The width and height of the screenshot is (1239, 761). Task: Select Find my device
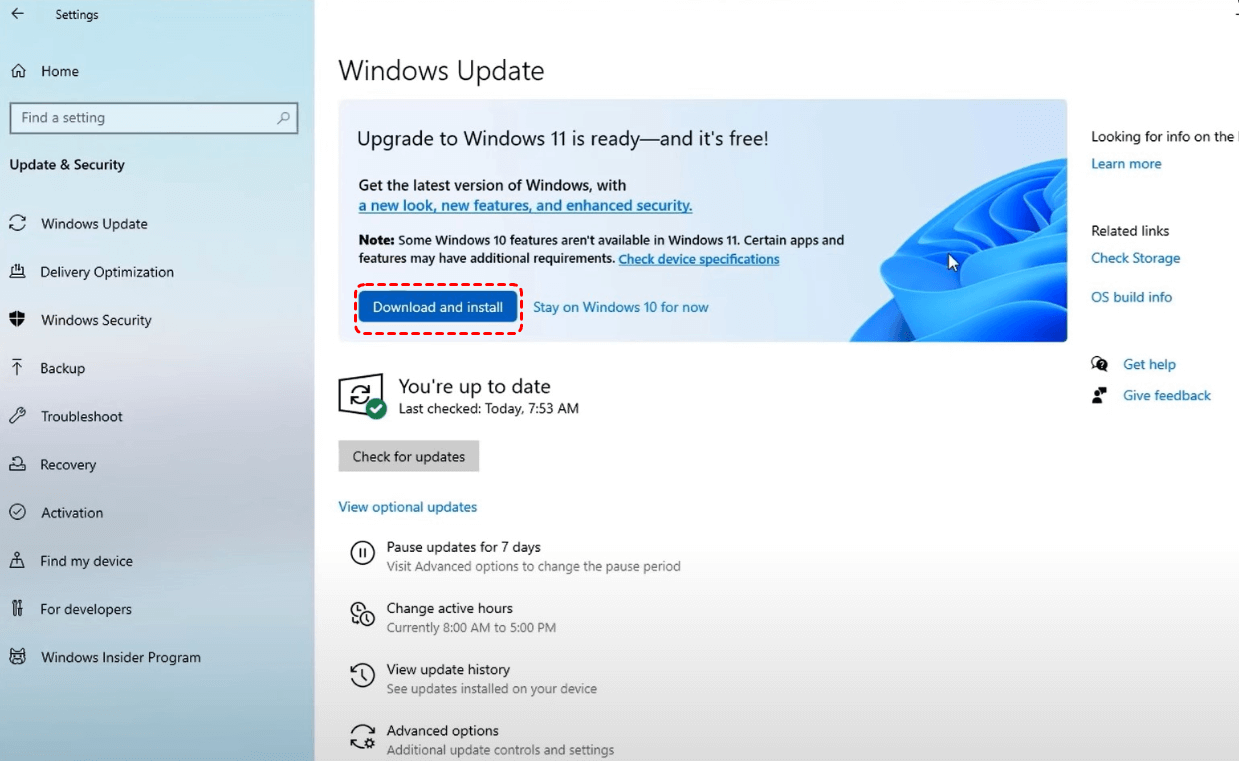click(86, 561)
